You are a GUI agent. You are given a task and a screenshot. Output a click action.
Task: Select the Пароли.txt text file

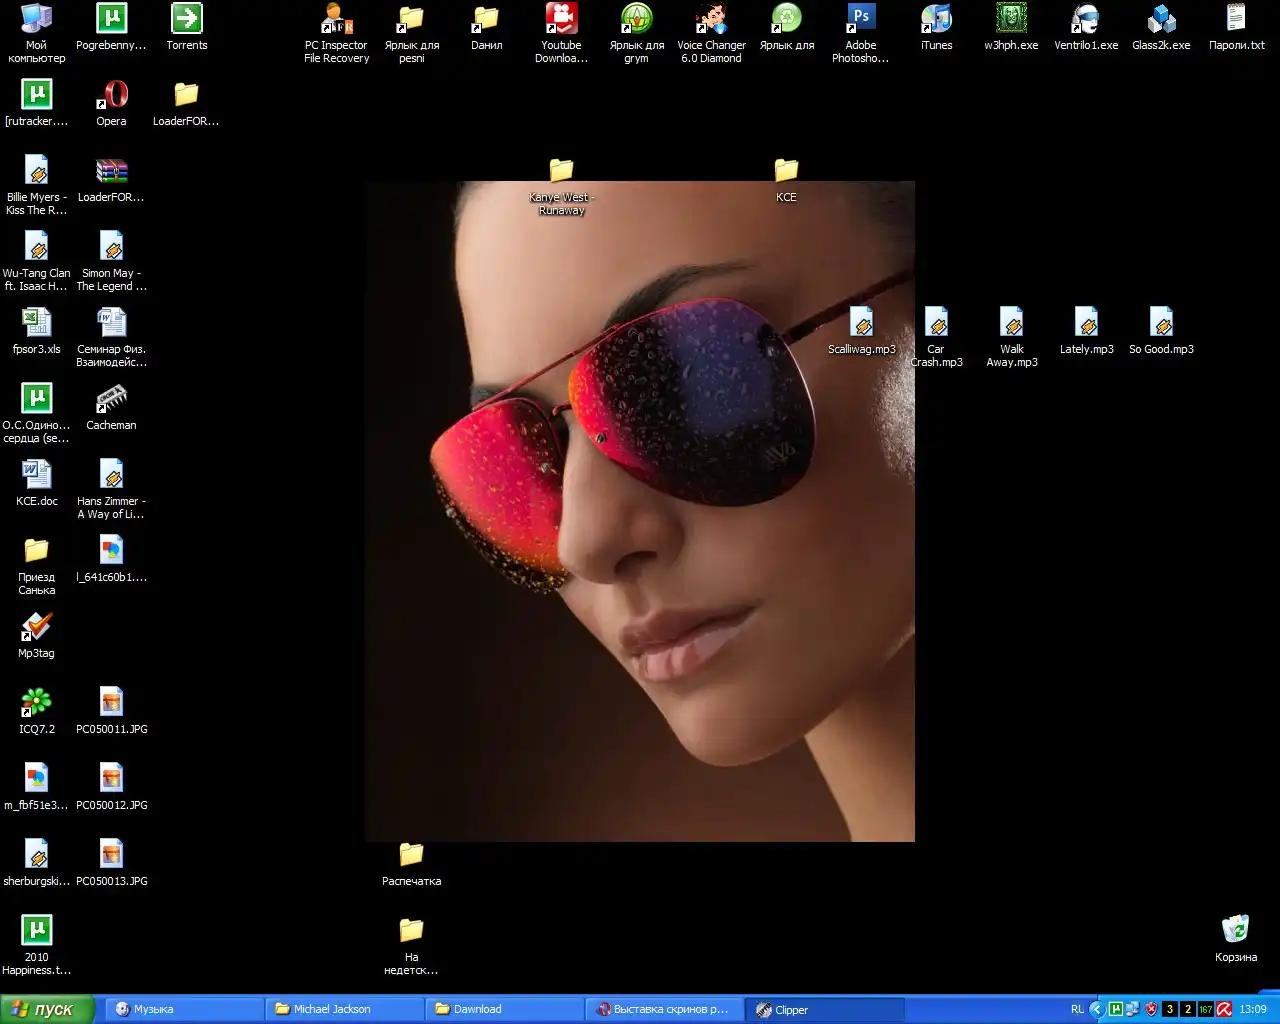click(x=1236, y=20)
